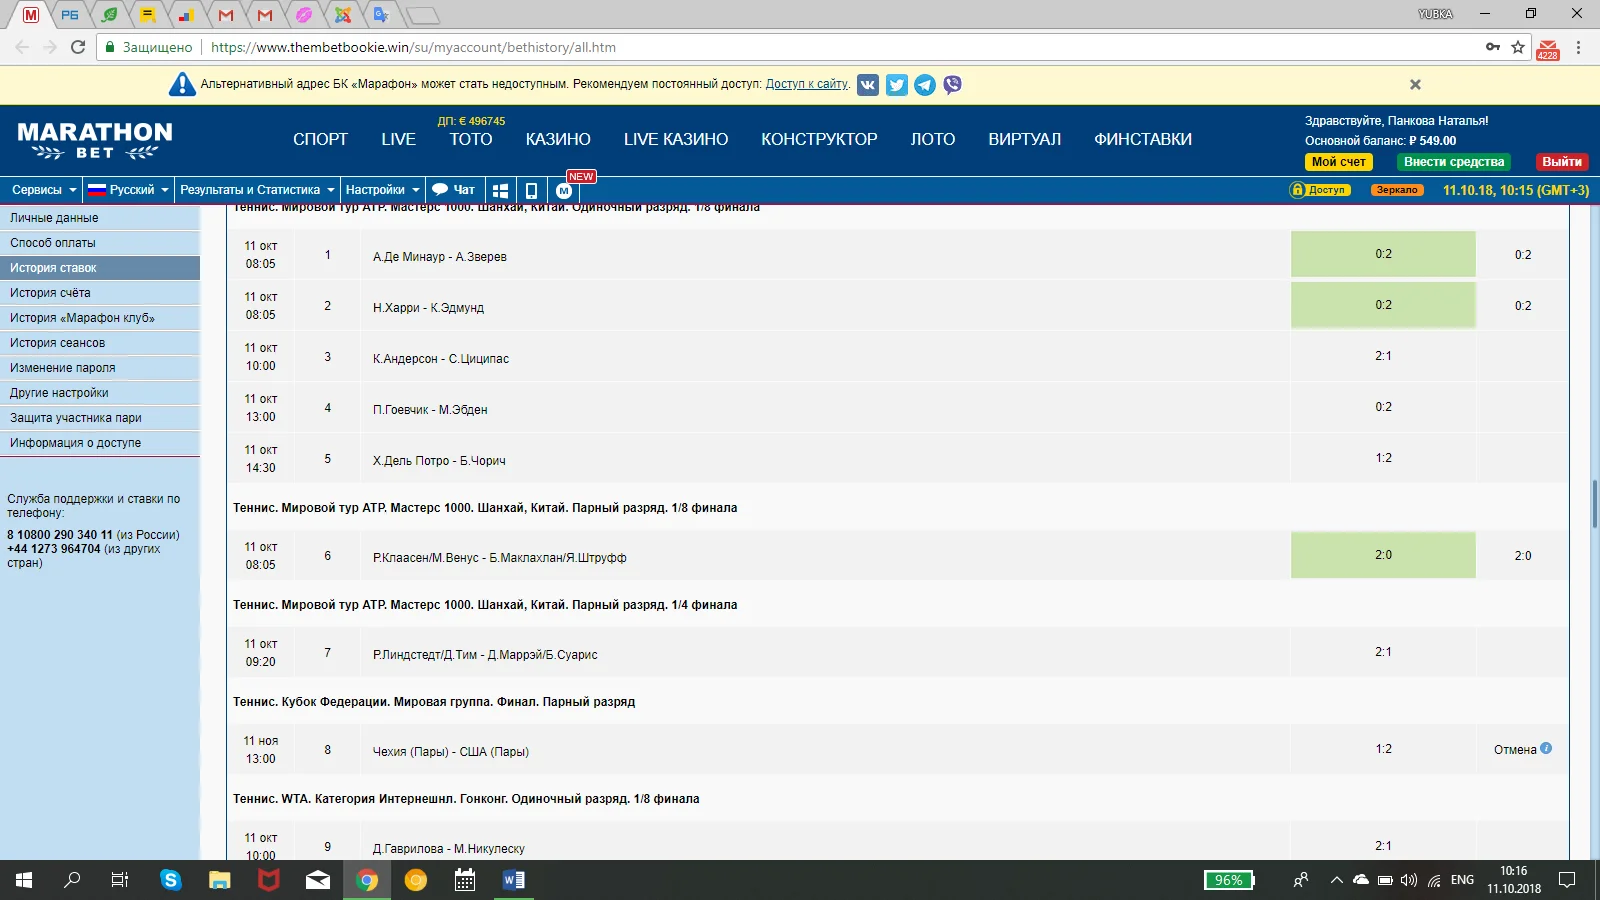Open Windows taskbar search

click(72, 880)
